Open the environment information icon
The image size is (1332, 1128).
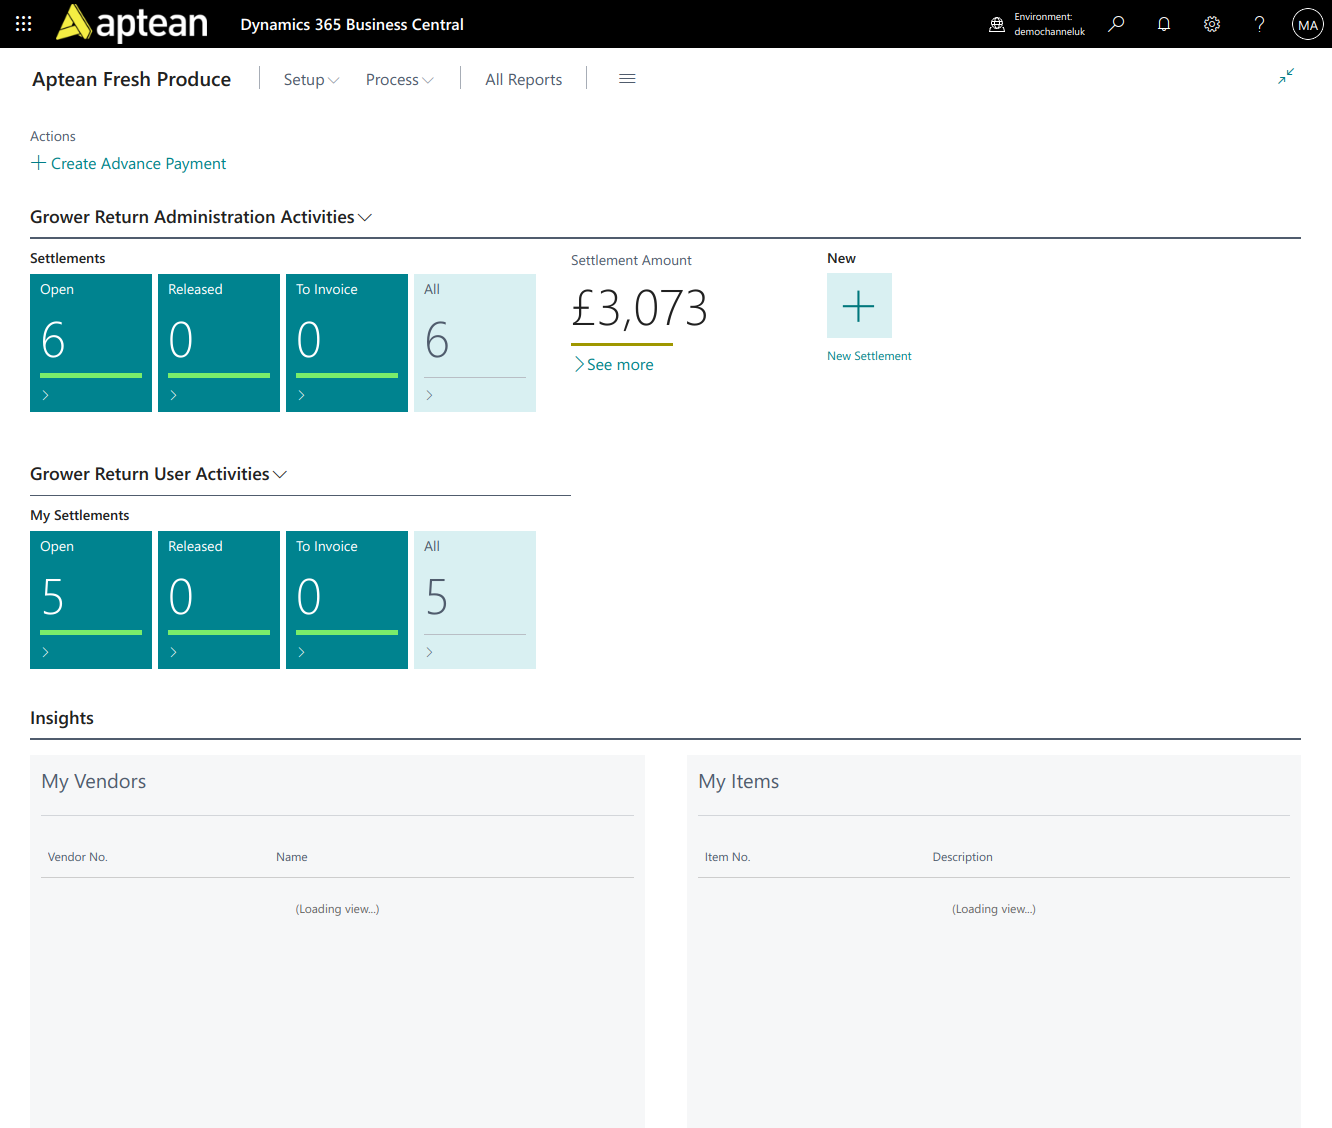click(997, 24)
